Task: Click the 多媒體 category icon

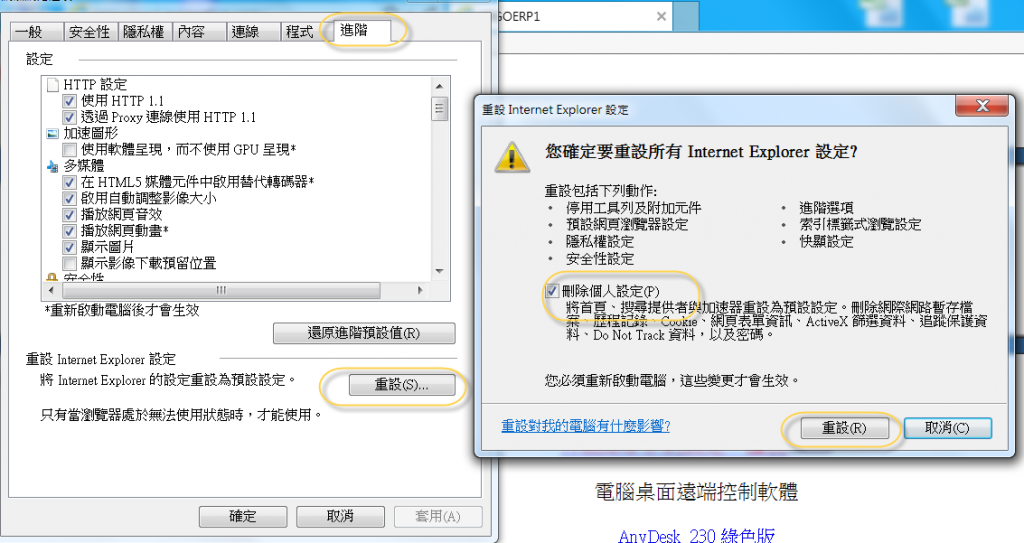Action: [x=53, y=167]
